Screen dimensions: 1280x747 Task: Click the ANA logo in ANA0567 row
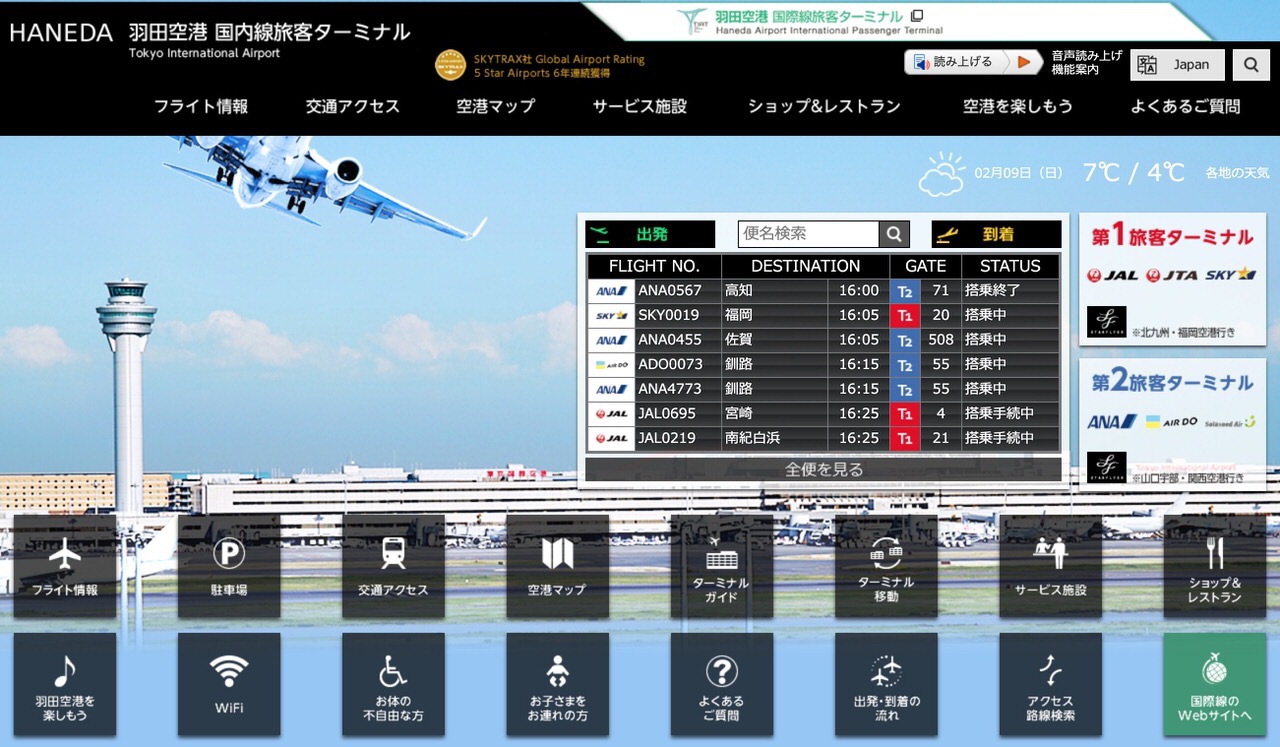611,291
